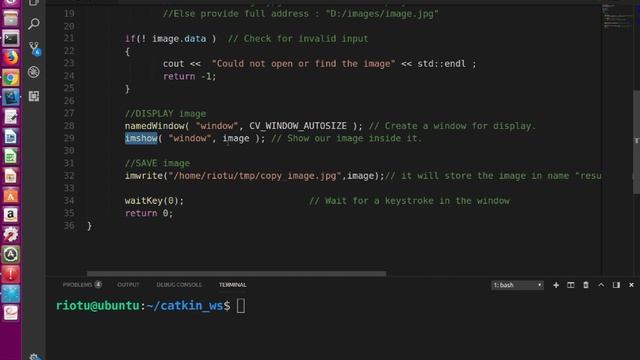Open LibreOffice Calc from the dock
The width and height of the screenshot is (640, 360).
click(x=11, y=156)
